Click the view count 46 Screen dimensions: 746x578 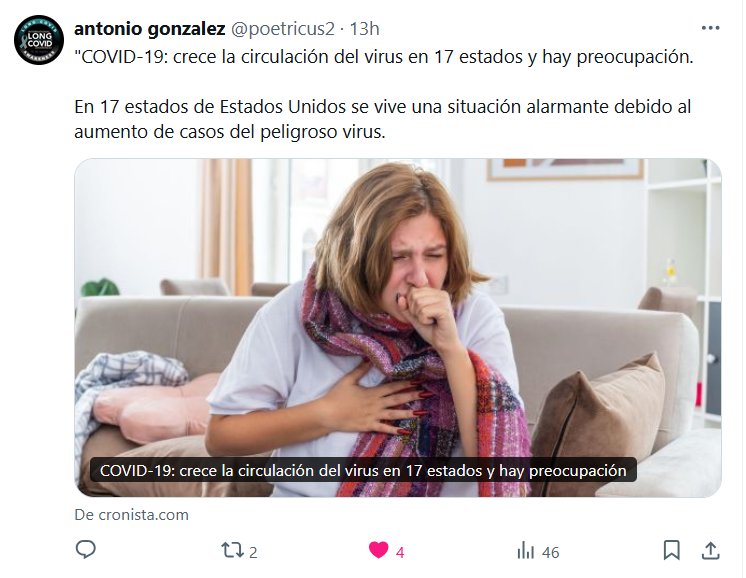(x=550, y=552)
